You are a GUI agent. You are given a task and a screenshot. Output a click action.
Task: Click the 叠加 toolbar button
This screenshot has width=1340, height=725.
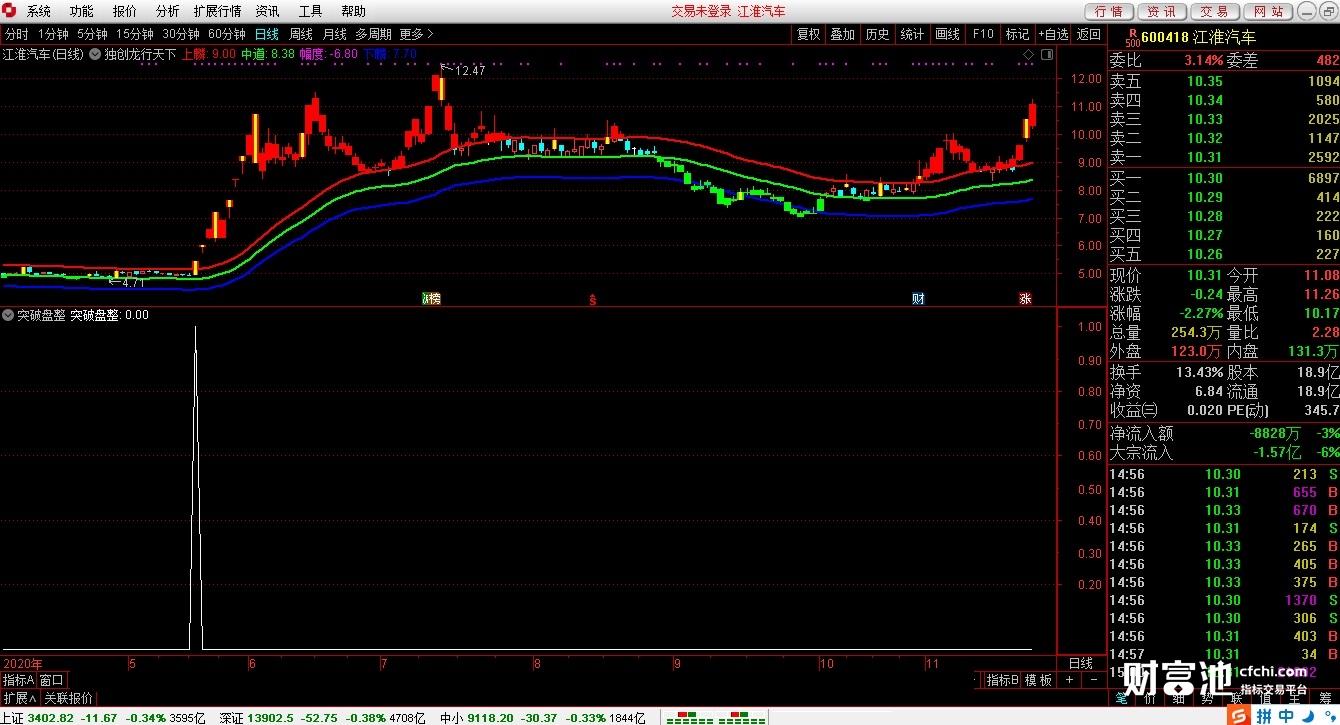click(843, 34)
